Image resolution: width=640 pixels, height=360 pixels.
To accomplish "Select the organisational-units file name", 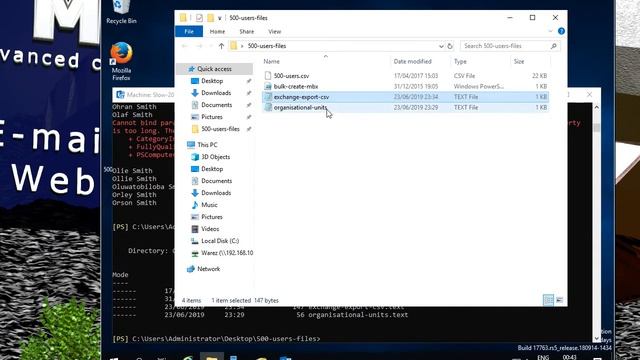I will point(300,108).
